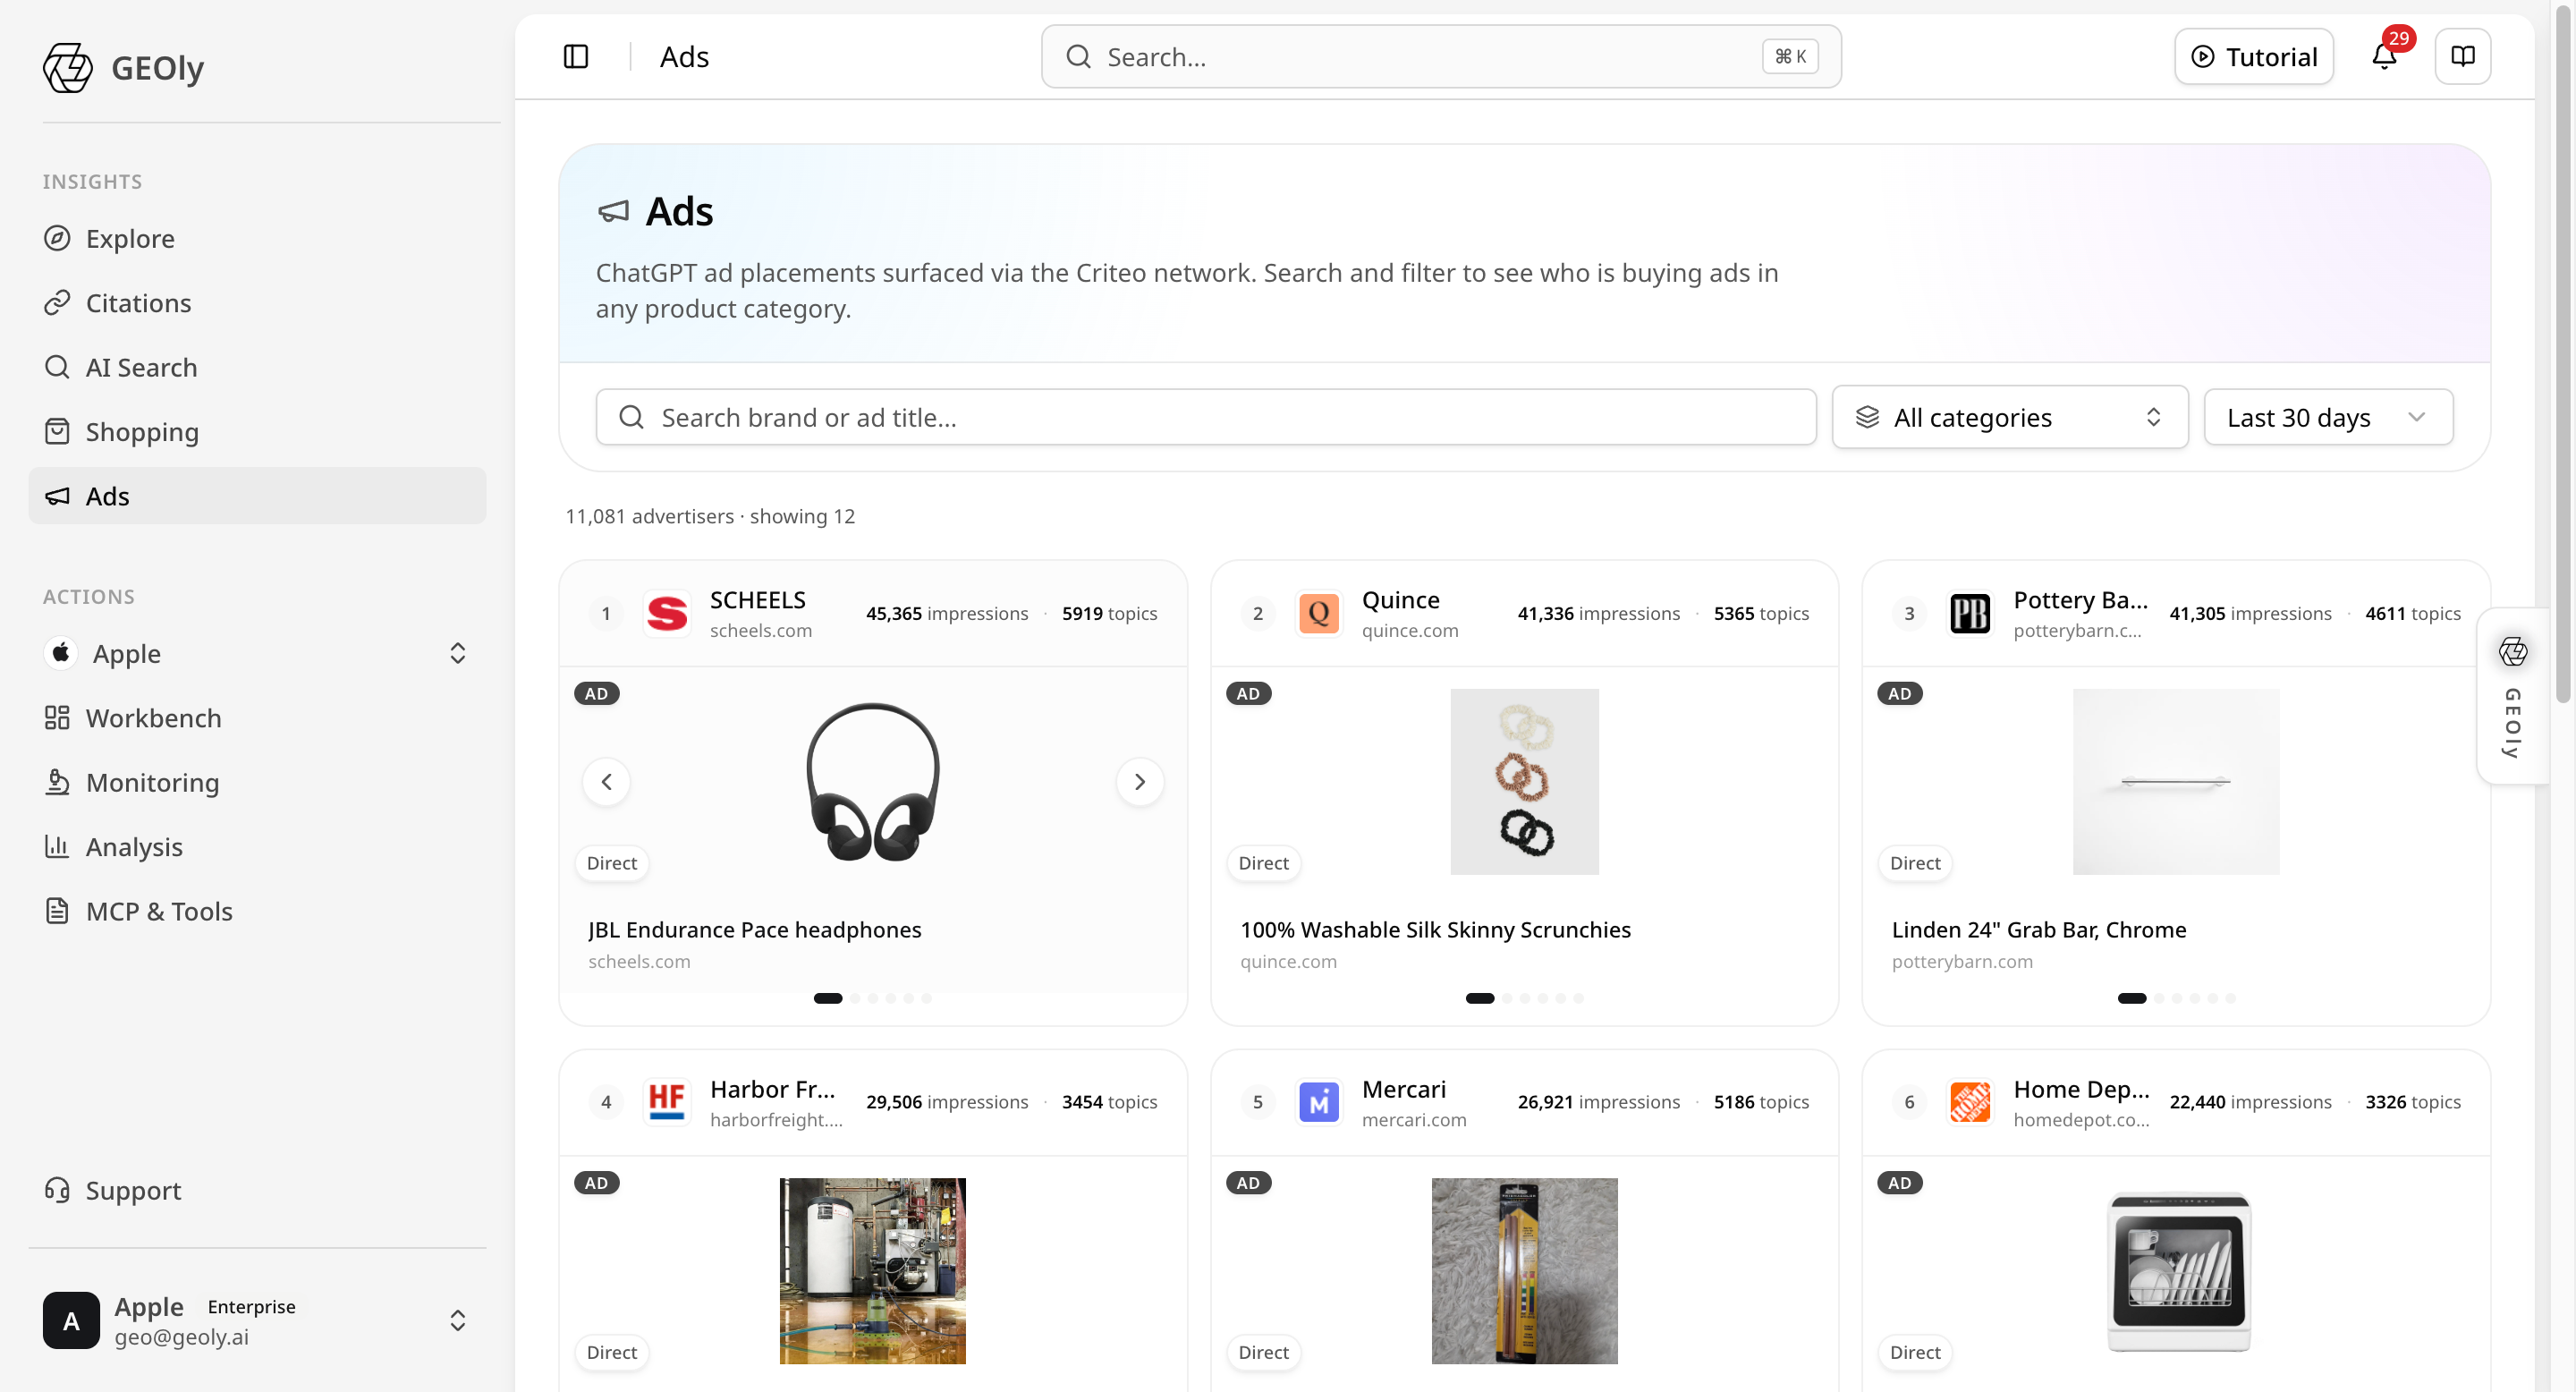
Task: Expand the Apple Enterprise account menu
Action: click(257, 1320)
